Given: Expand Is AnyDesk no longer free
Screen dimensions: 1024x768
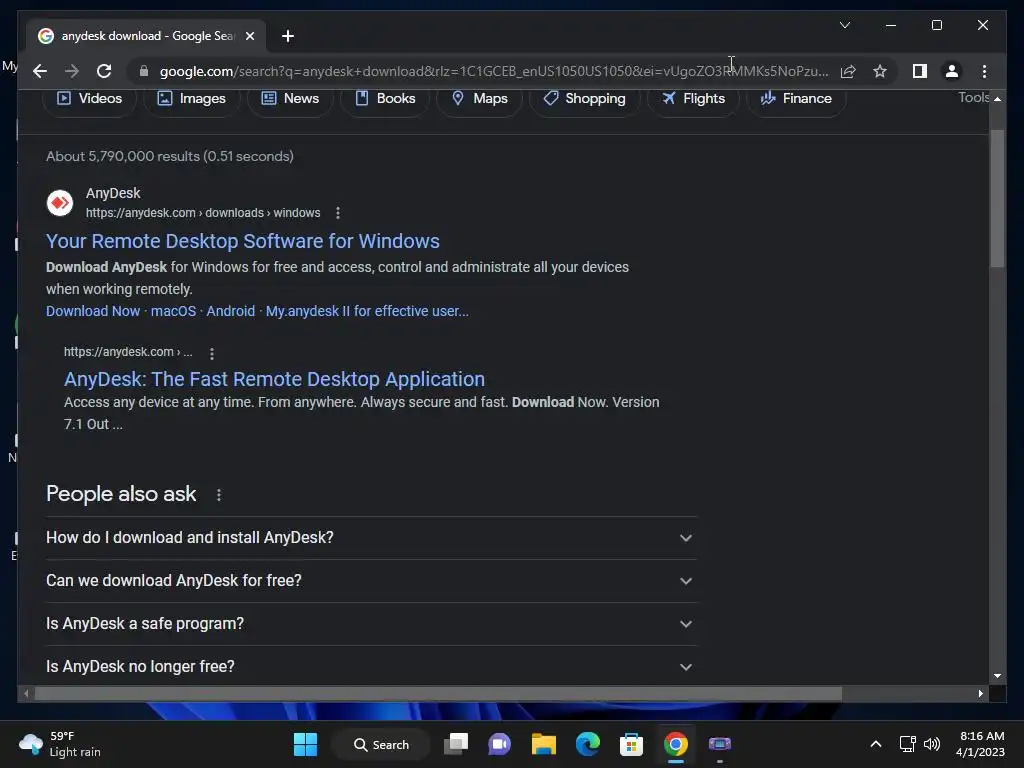Looking at the screenshot, I should tap(371, 667).
